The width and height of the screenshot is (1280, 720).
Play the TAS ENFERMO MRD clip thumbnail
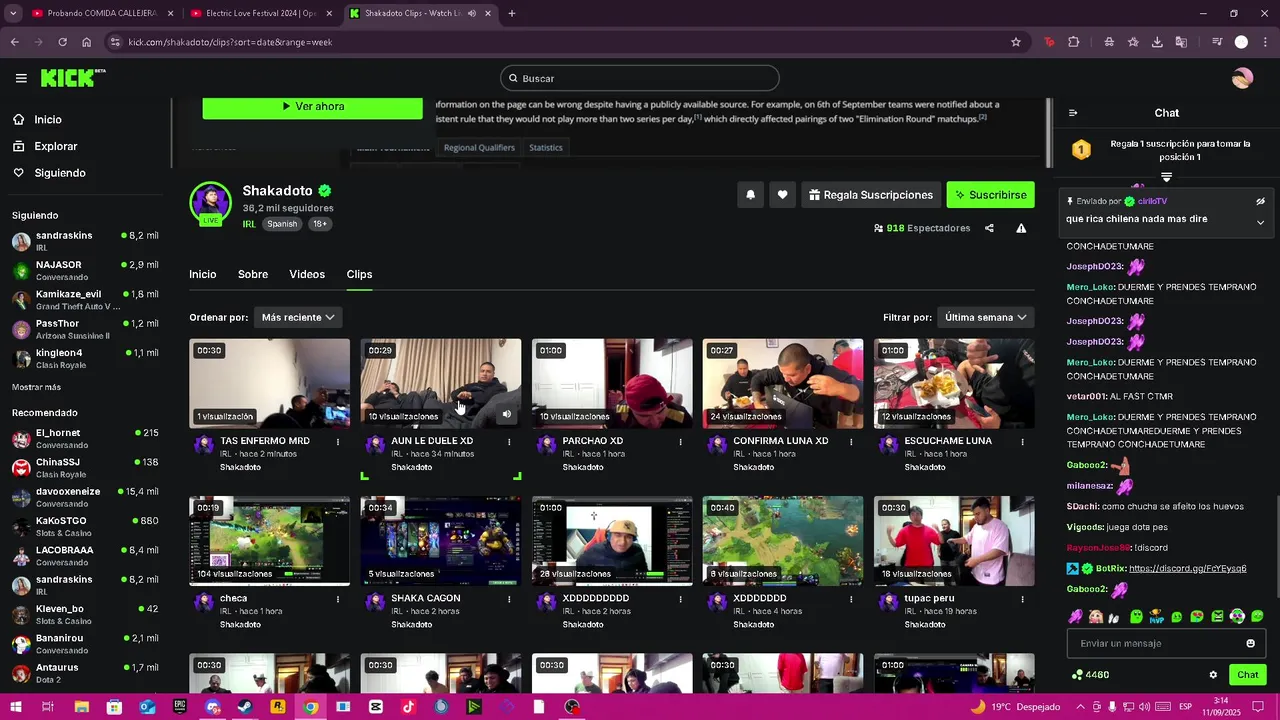(x=269, y=383)
